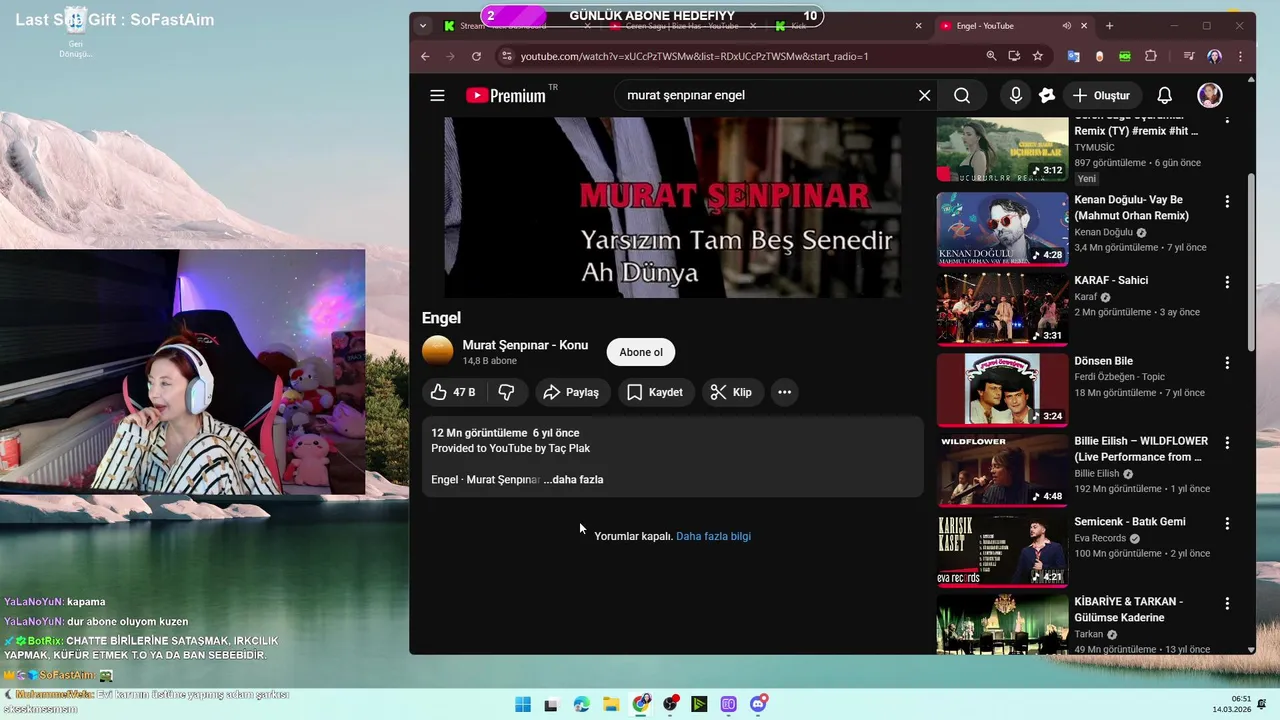Viewport: 1280px width, 720px height.
Task: Start voice search with the microphone icon
Action: click(x=1016, y=95)
